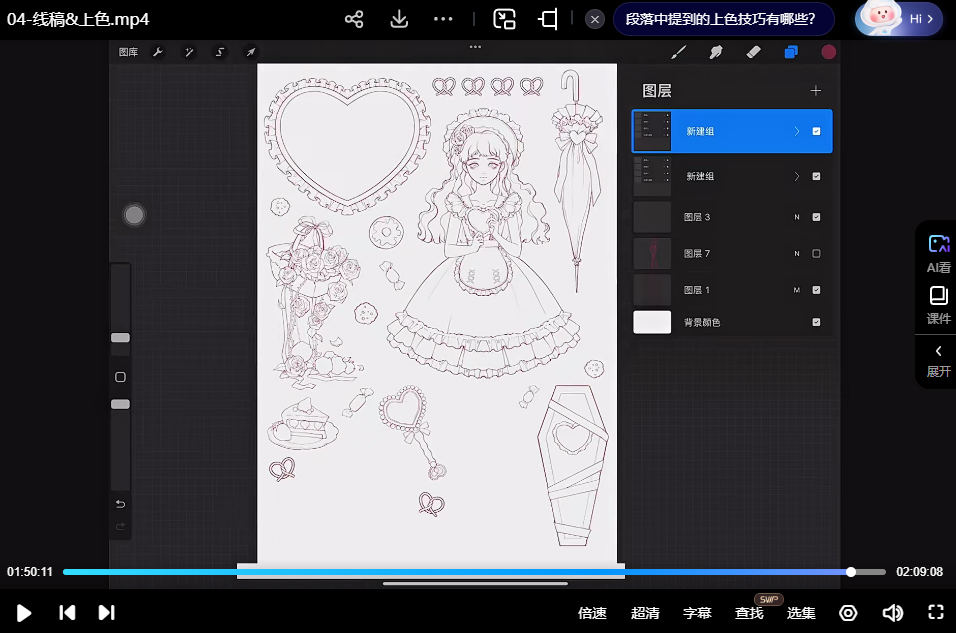Open 倍速 playback speed menu
The height and width of the screenshot is (633, 956).
click(x=592, y=613)
